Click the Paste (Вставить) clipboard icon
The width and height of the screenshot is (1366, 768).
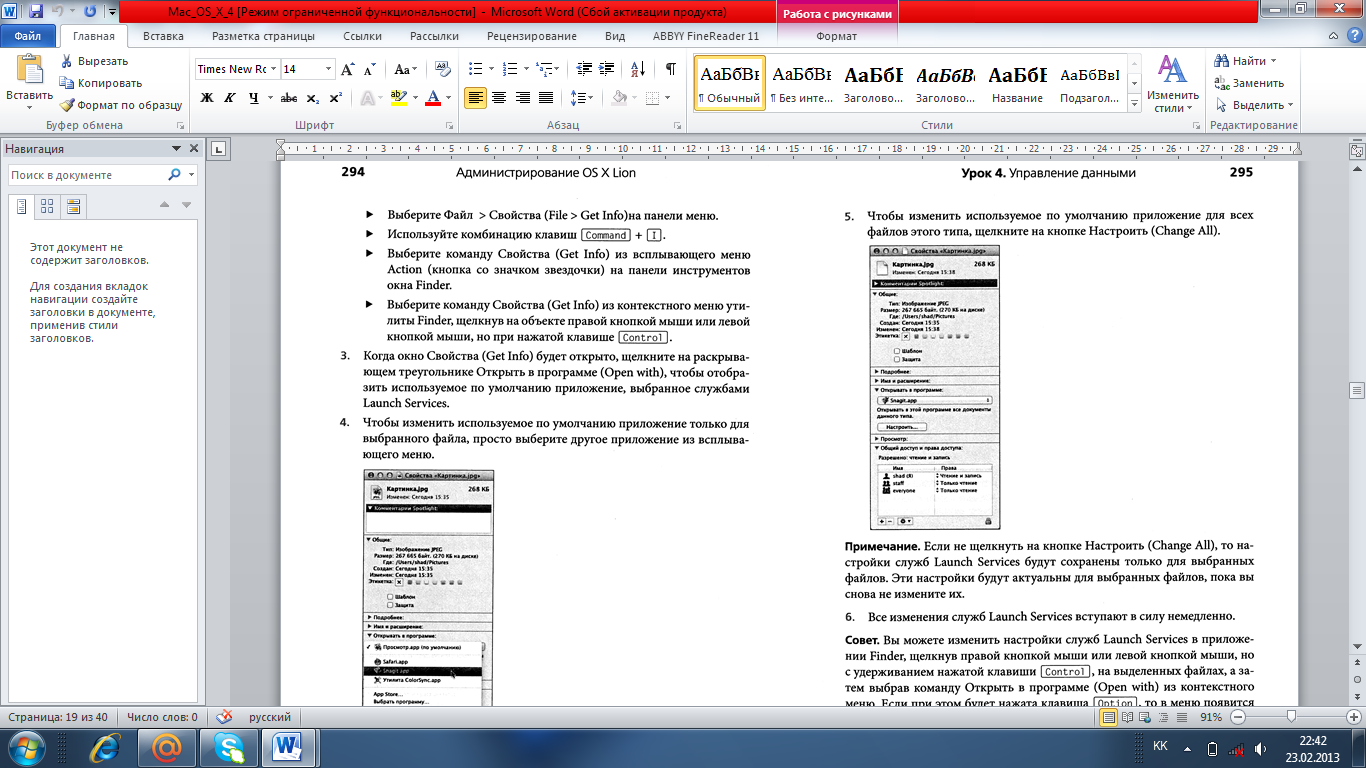coord(29,70)
